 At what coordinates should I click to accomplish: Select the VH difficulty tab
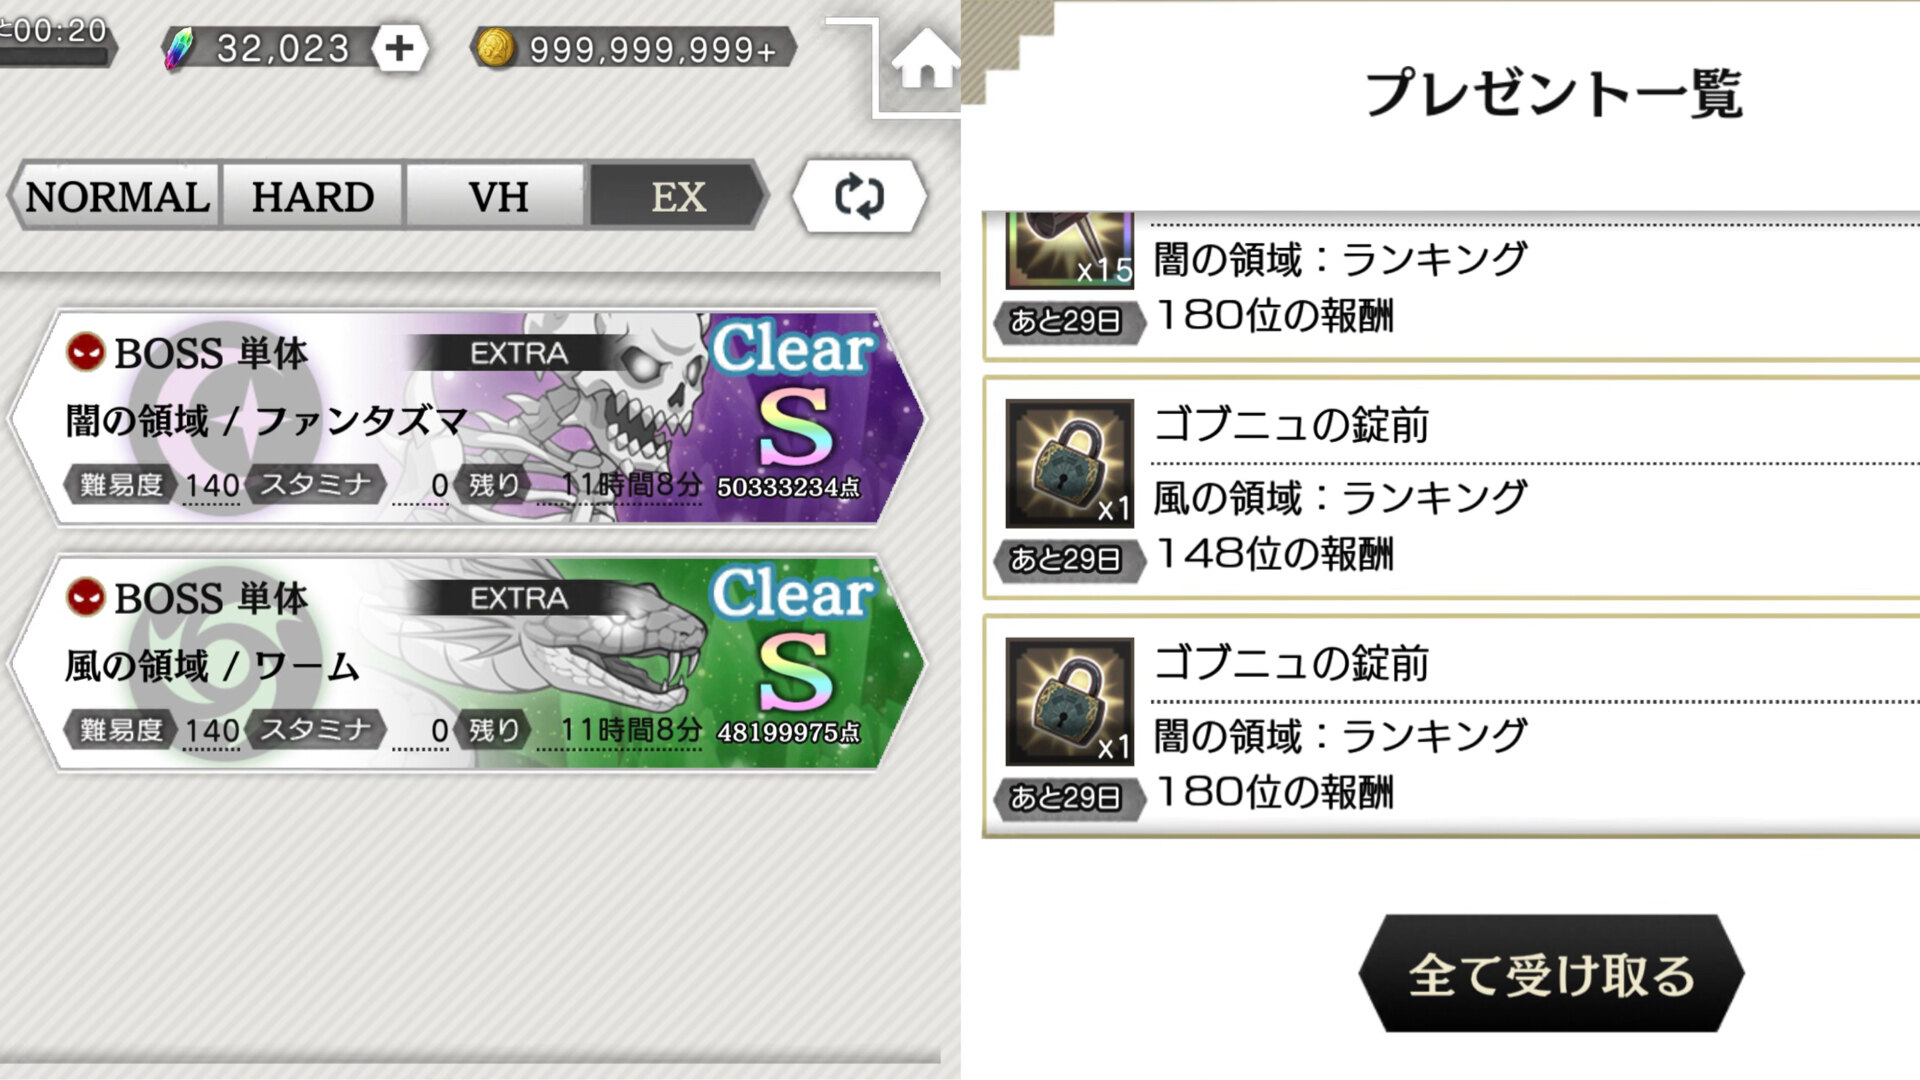tap(497, 196)
